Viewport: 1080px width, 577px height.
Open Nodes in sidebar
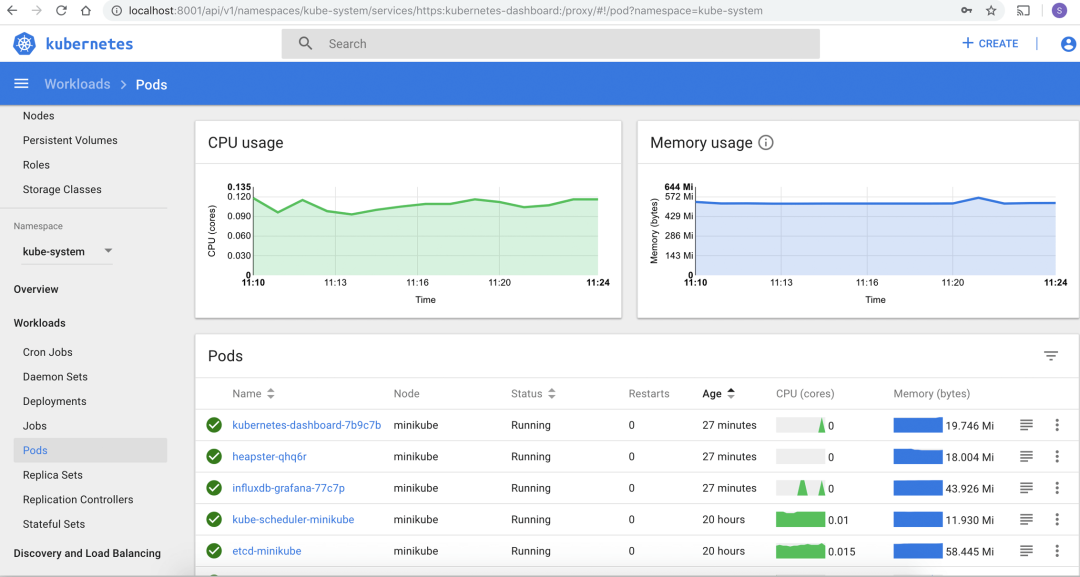pyautogui.click(x=39, y=116)
